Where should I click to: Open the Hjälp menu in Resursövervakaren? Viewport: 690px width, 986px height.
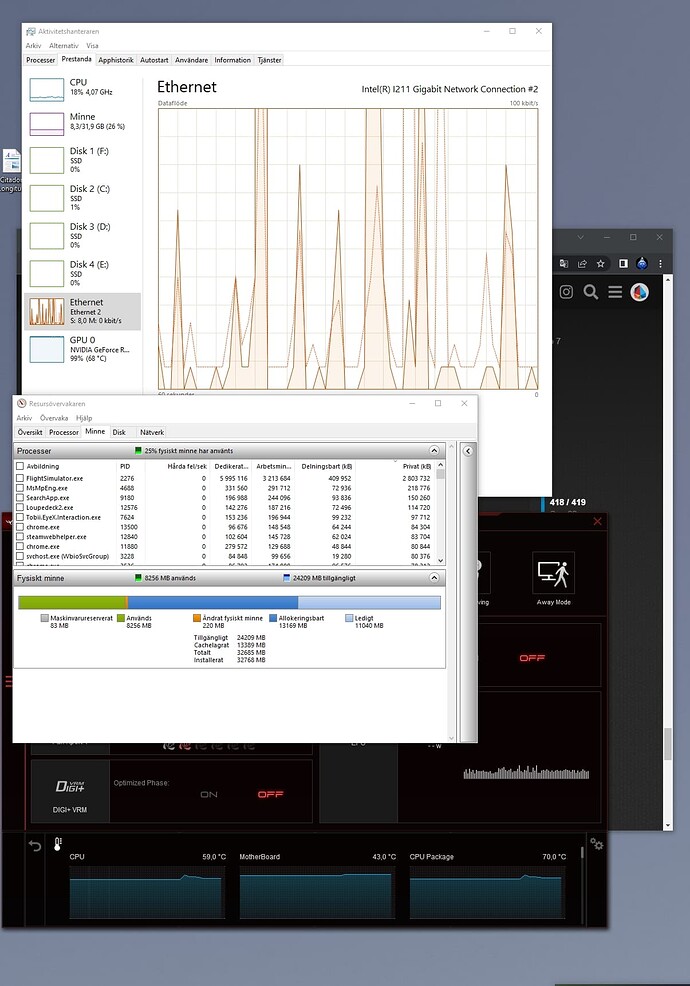[84, 418]
